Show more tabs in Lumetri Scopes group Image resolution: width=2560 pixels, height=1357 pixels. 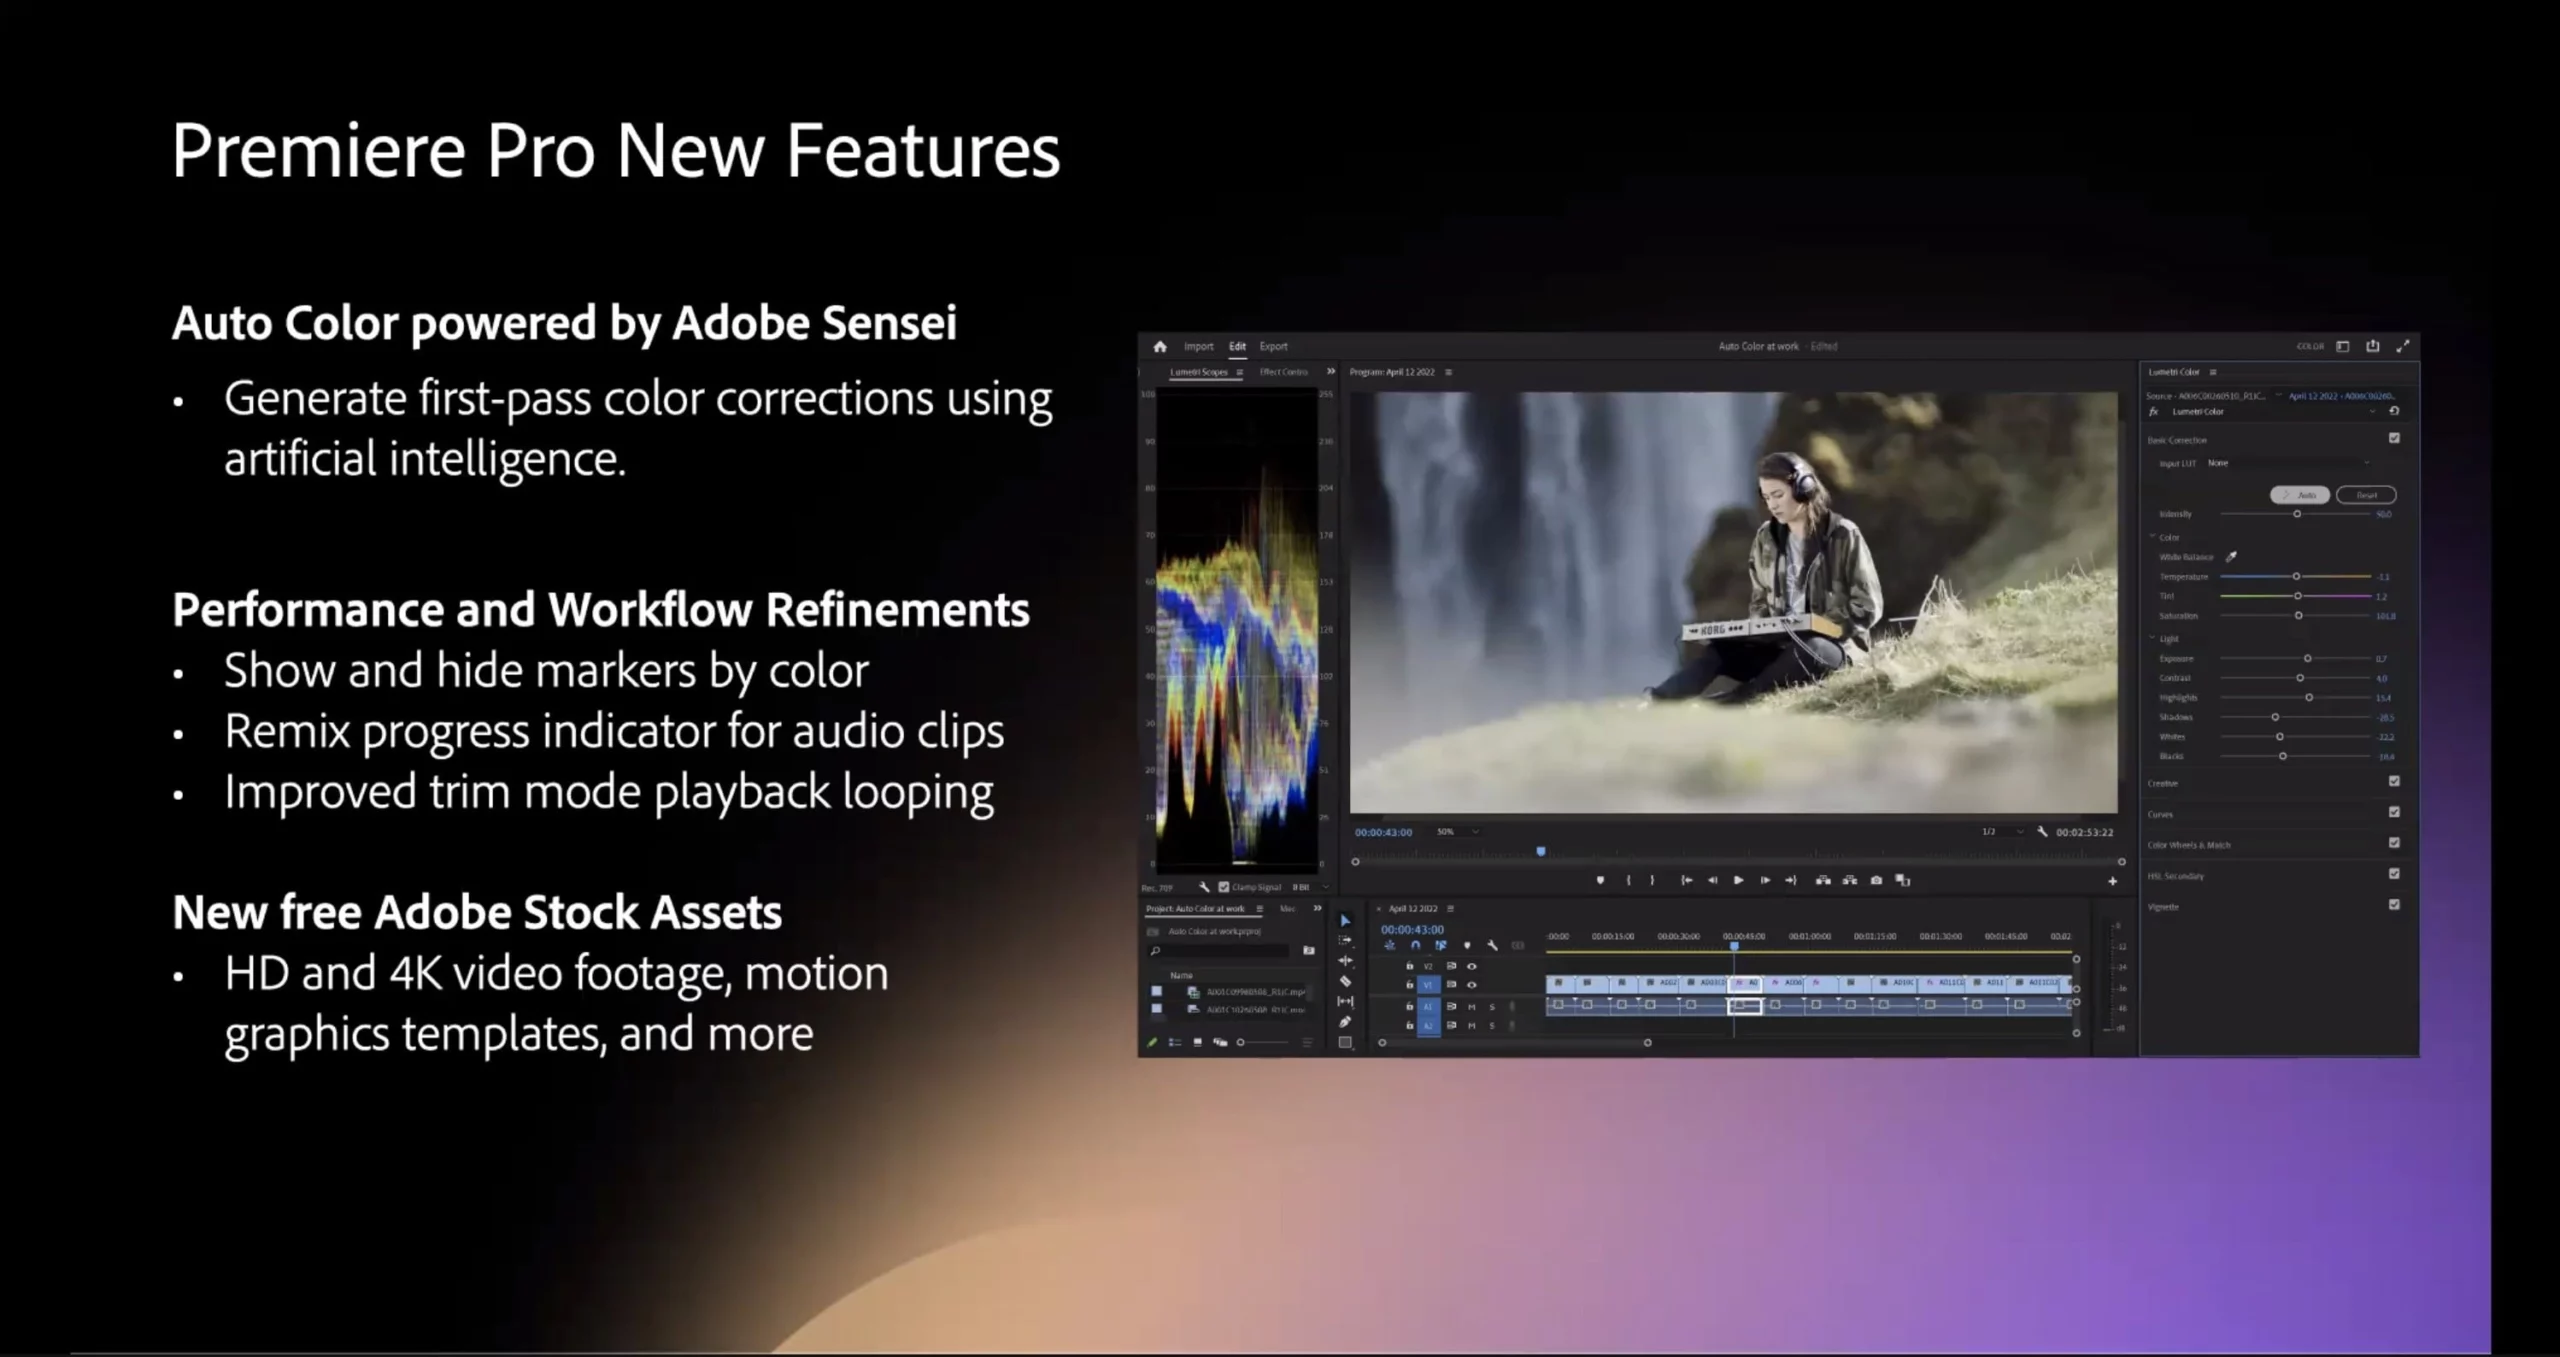coord(1330,371)
